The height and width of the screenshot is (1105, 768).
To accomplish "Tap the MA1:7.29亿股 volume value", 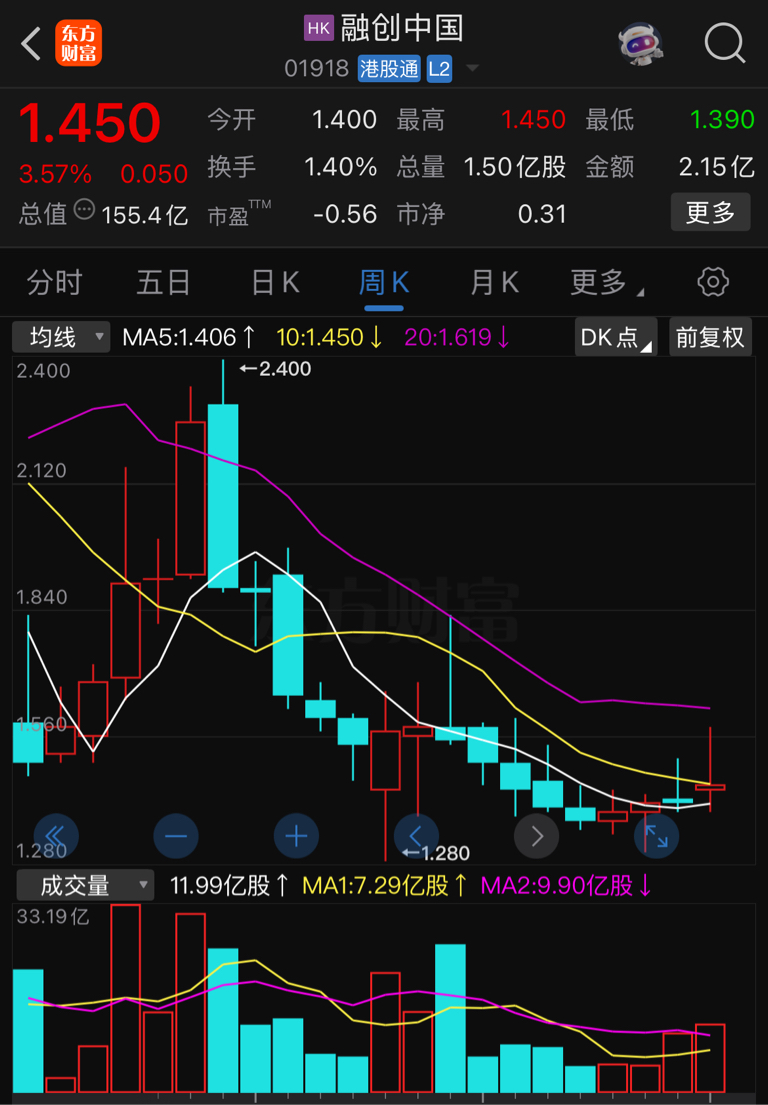I will pos(384,885).
